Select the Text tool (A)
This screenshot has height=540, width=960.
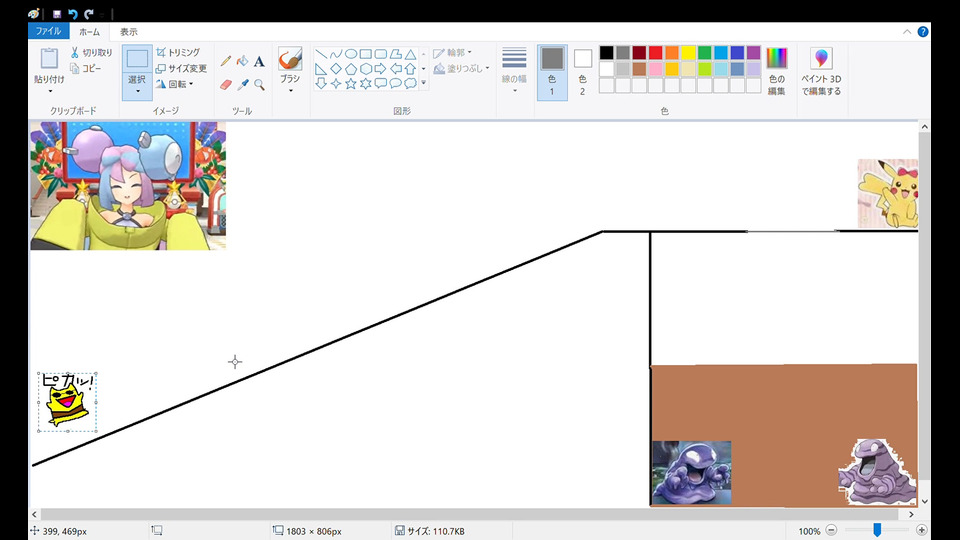tap(259, 61)
